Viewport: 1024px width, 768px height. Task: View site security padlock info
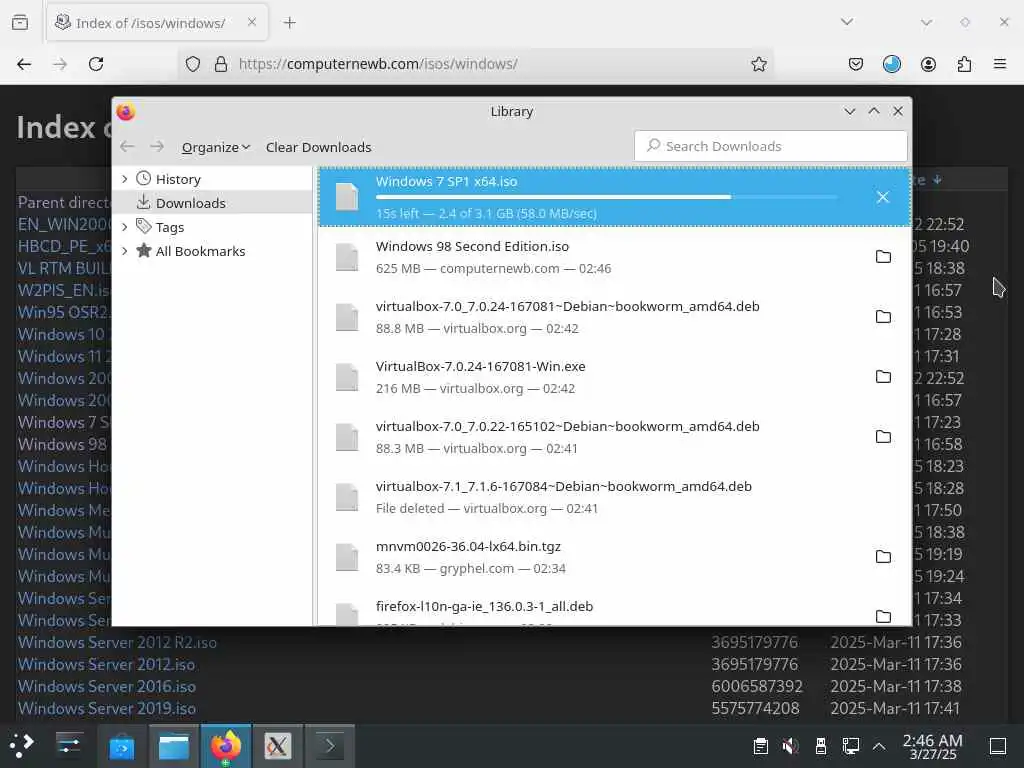(221, 64)
